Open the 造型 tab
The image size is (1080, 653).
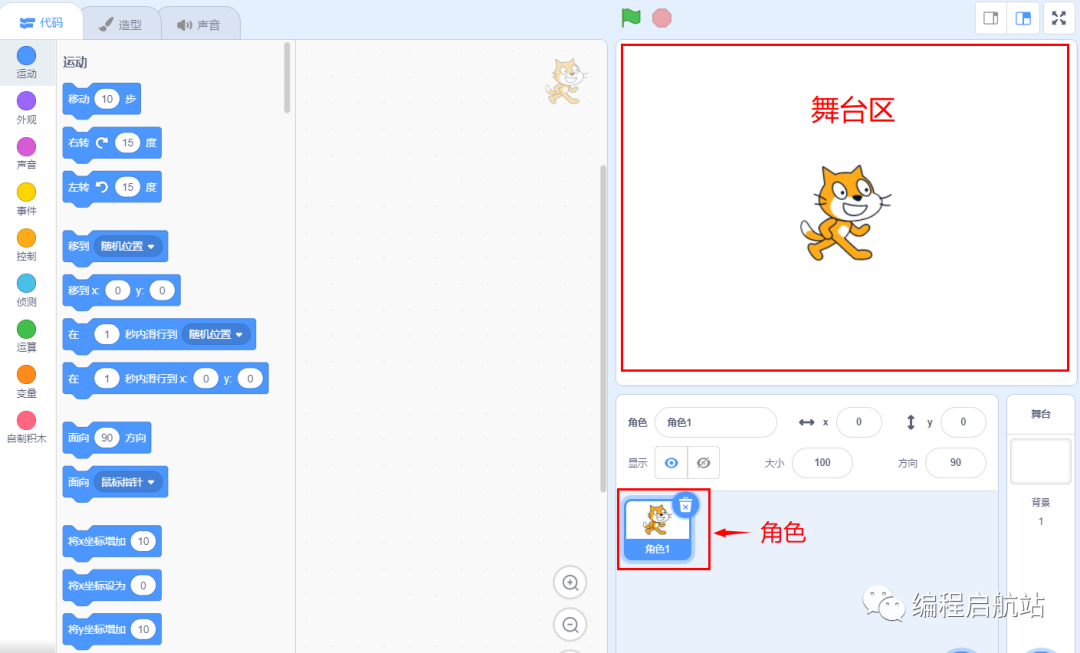121,25
